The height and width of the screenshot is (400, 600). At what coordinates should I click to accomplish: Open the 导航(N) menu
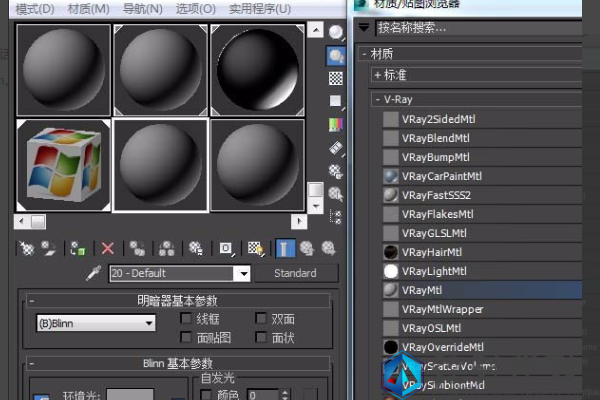pos(142,9)
